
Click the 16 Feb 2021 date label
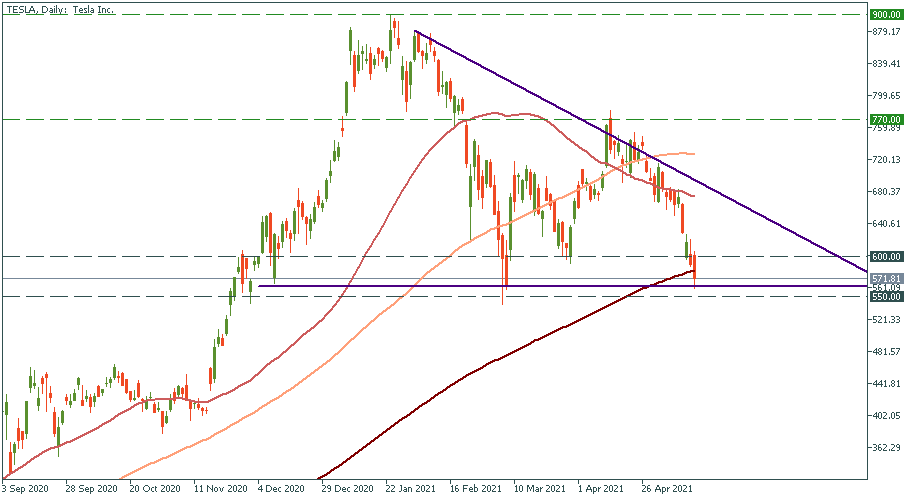[473, 490]
